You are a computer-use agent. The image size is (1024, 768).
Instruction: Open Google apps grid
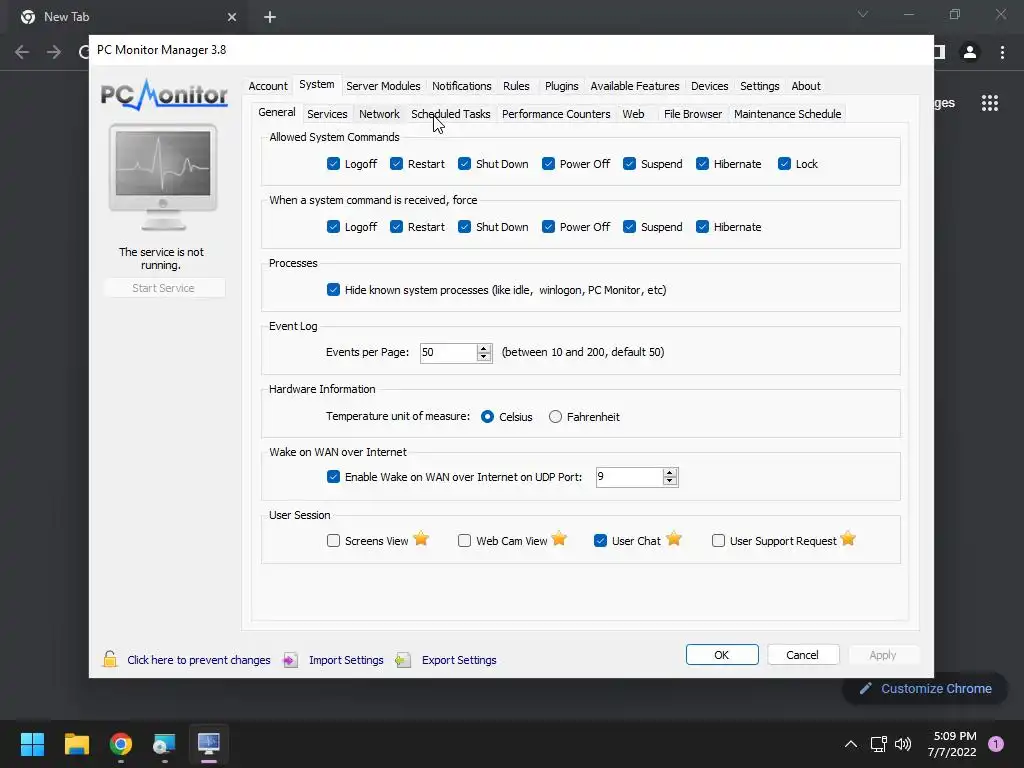[990, 103]
